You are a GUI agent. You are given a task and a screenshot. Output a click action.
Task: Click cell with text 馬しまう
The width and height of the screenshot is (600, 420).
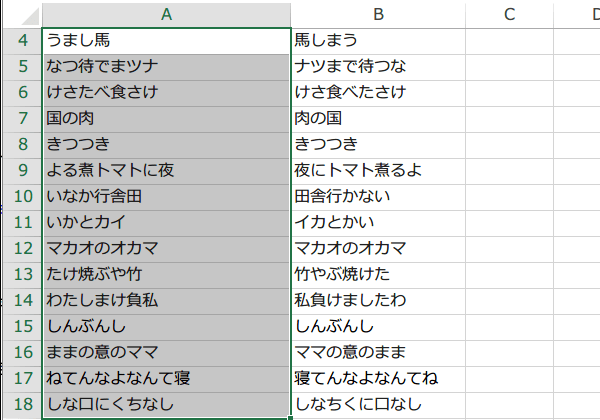click(378, 41)
